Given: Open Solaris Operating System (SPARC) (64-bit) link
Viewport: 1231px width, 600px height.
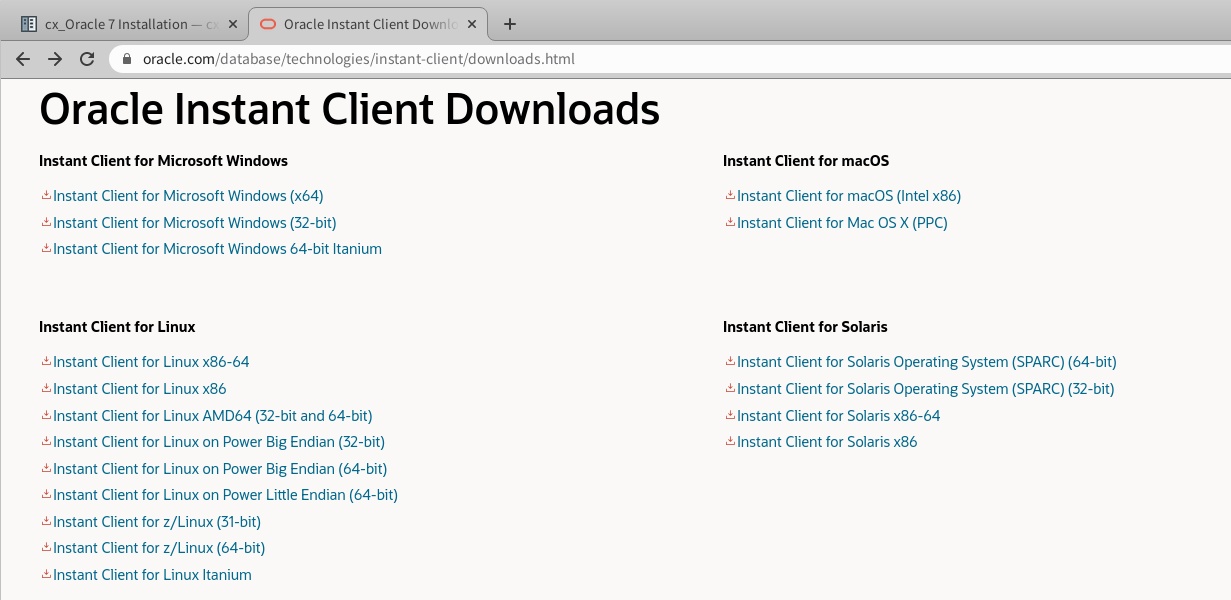Looking at the screenshot, I should (x=927, y=362).
